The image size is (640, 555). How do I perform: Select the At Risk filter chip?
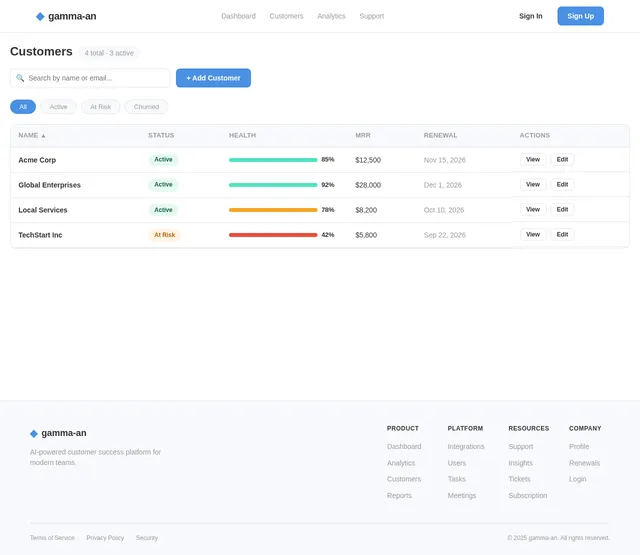tap(100, 107)
